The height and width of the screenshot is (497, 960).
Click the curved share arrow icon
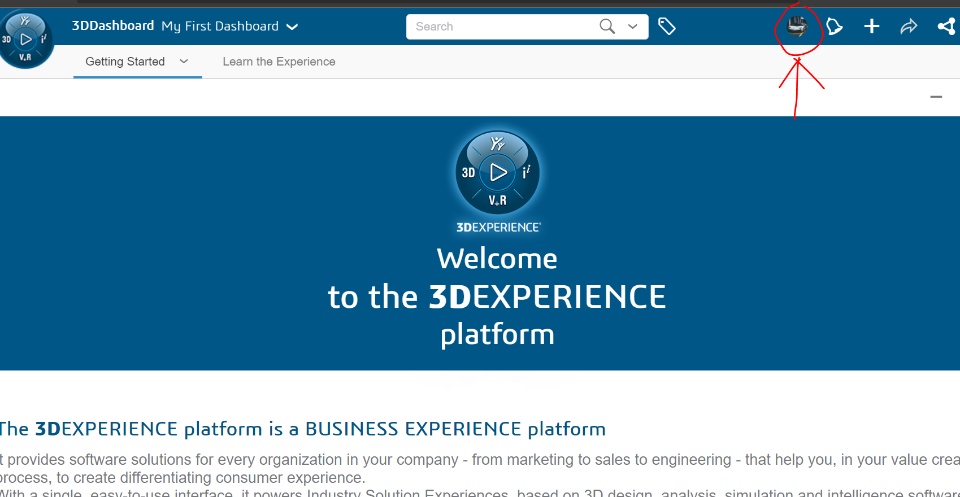coord(908,27)
